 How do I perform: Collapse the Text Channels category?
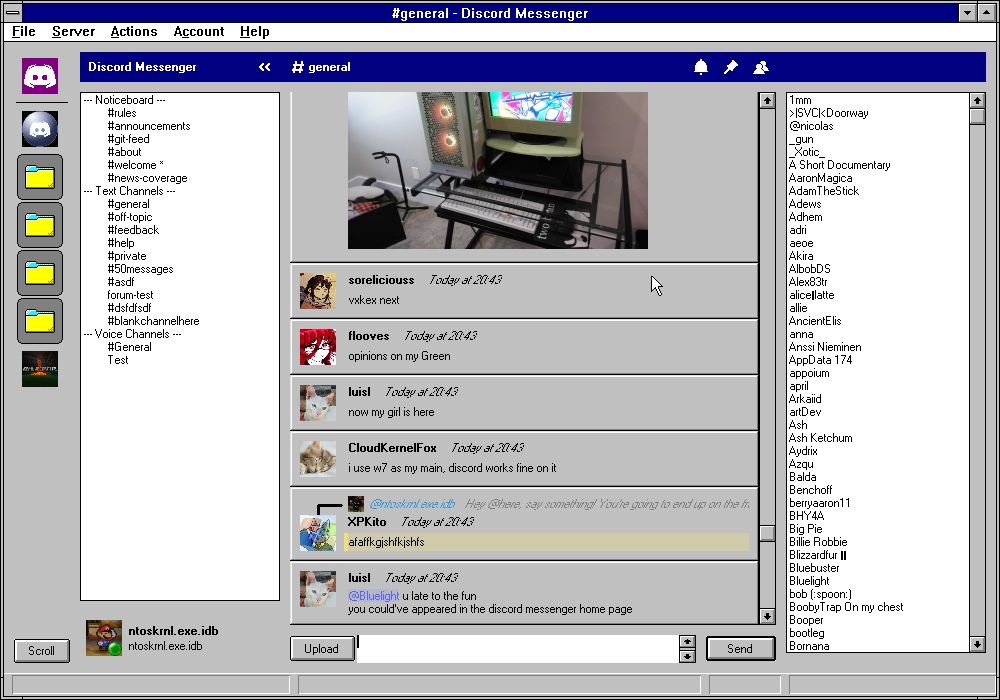(x=129, y=191)
